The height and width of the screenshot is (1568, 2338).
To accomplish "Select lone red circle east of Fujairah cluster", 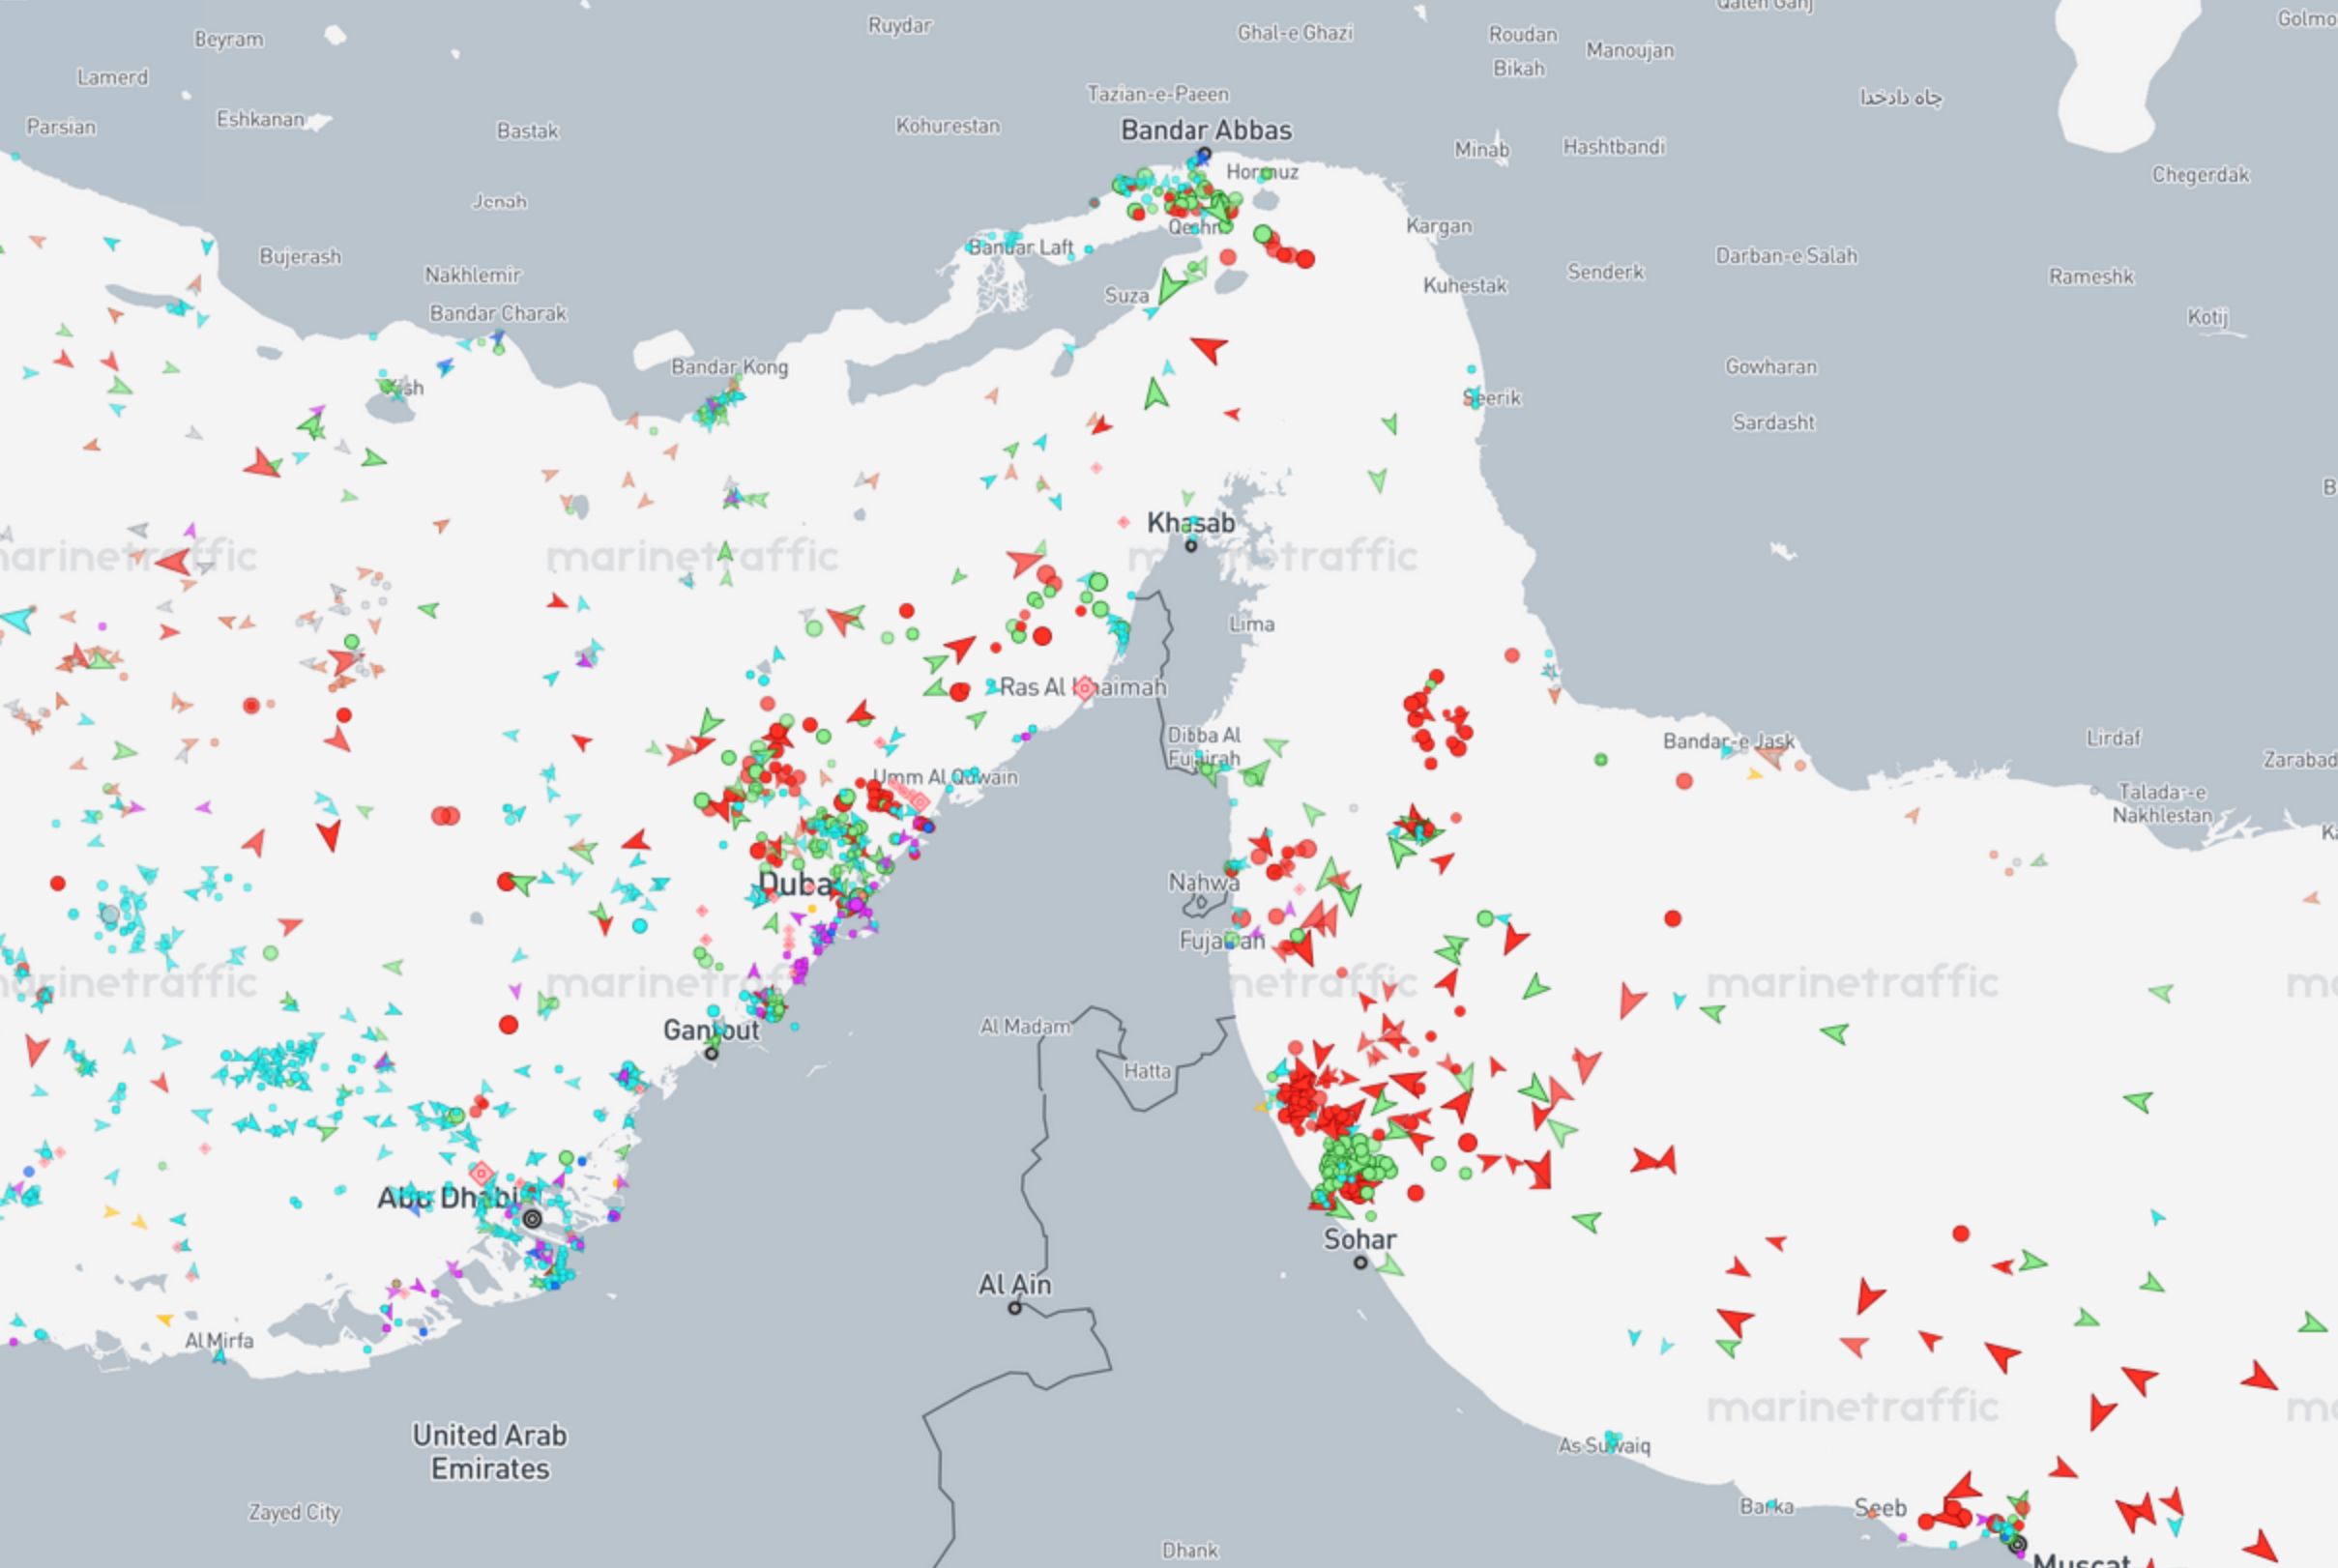I will 1673,918.
